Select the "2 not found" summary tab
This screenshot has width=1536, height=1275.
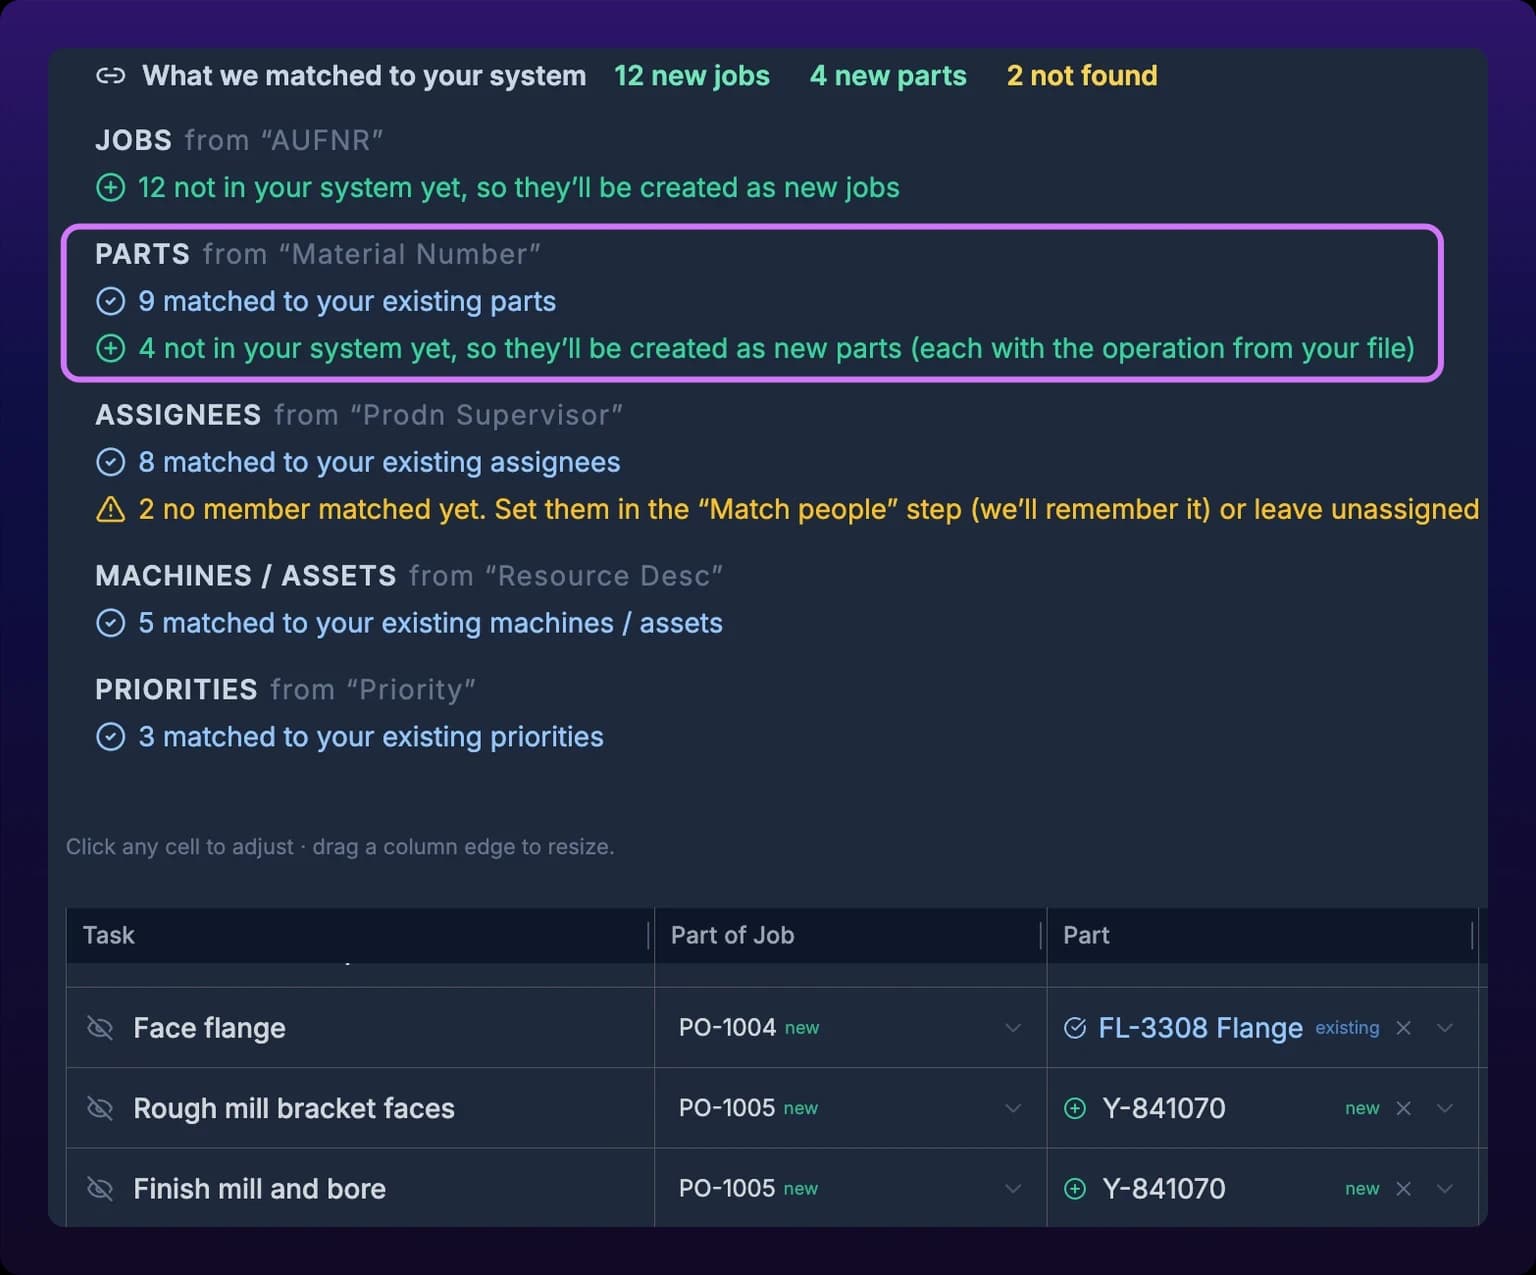[x=1082, y=76]
